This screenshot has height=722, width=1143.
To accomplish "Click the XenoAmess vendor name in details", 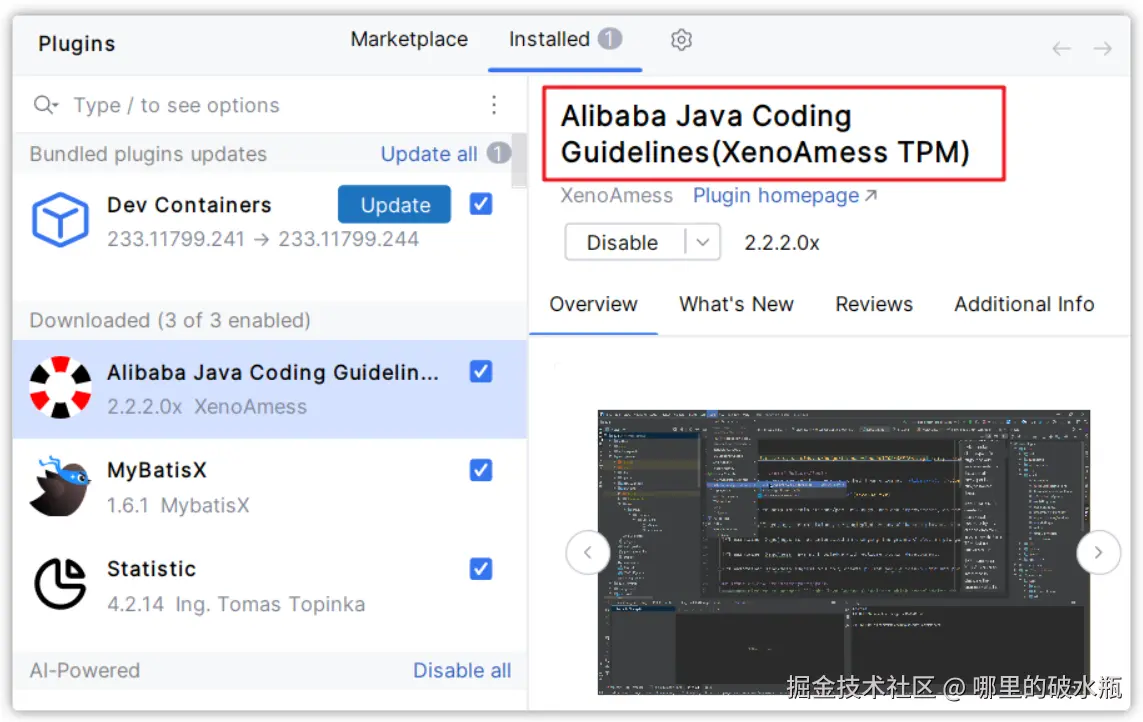I will (616, 195).
